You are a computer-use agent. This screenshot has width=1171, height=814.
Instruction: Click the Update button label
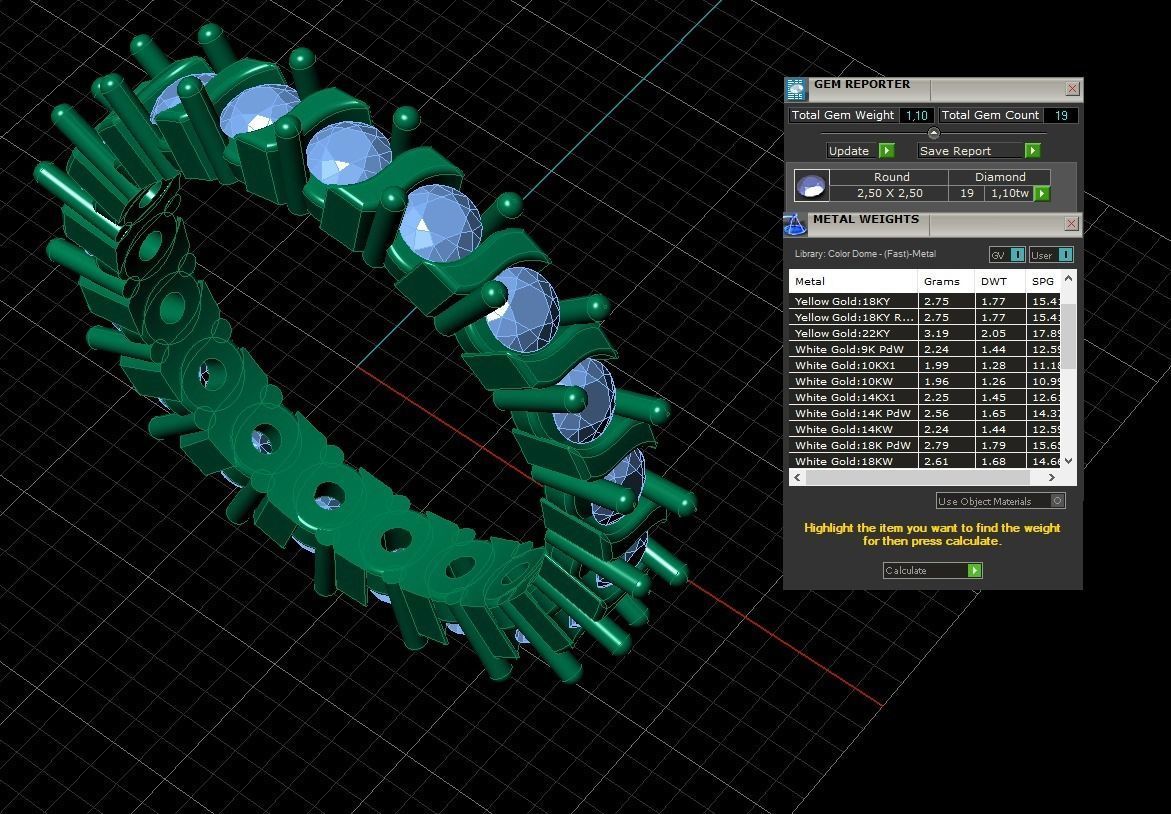coord(849,151)
